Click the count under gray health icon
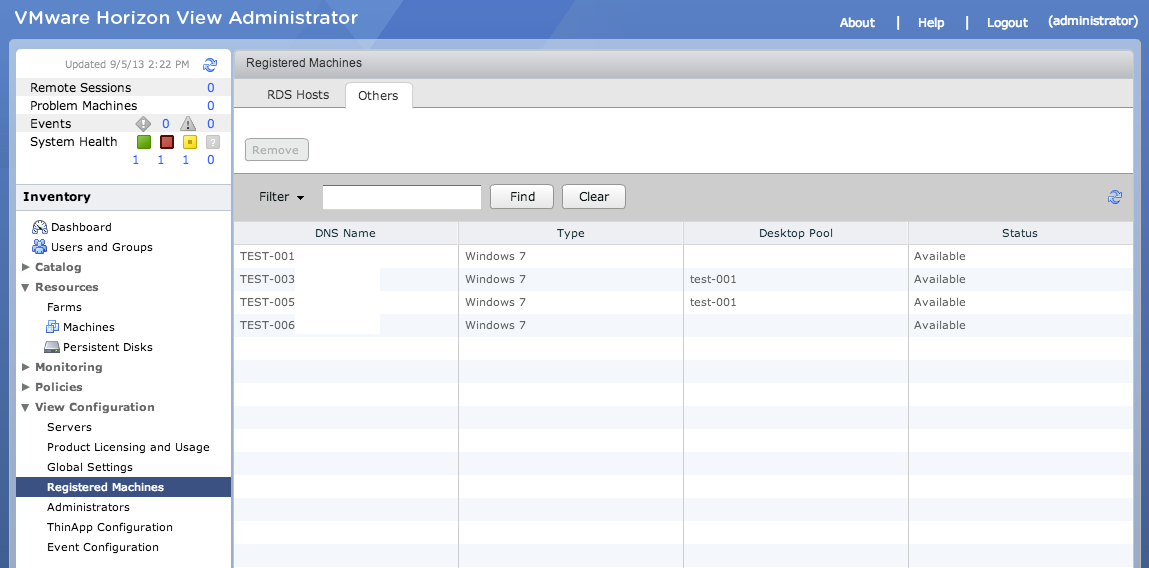 tap(210, 160)
